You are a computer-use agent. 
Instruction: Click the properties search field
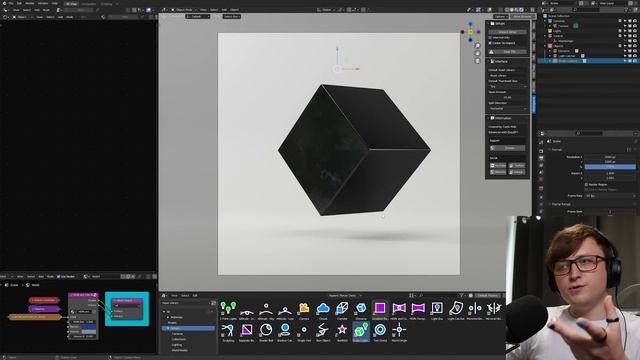[x=589, y=133]
